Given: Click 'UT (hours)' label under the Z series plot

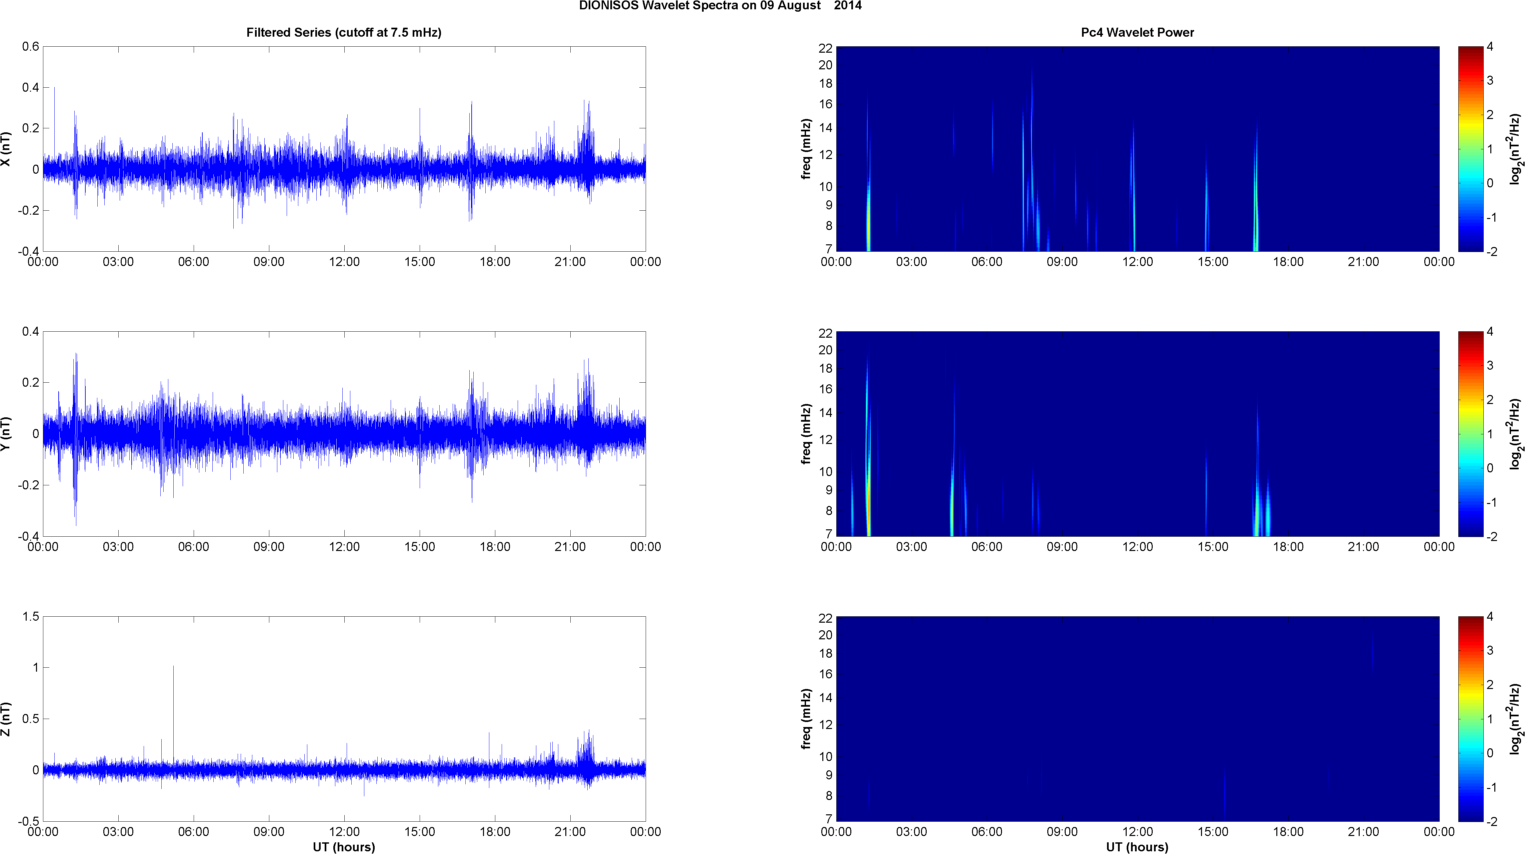Looking at the screenshot, I should tap(344, 847).
